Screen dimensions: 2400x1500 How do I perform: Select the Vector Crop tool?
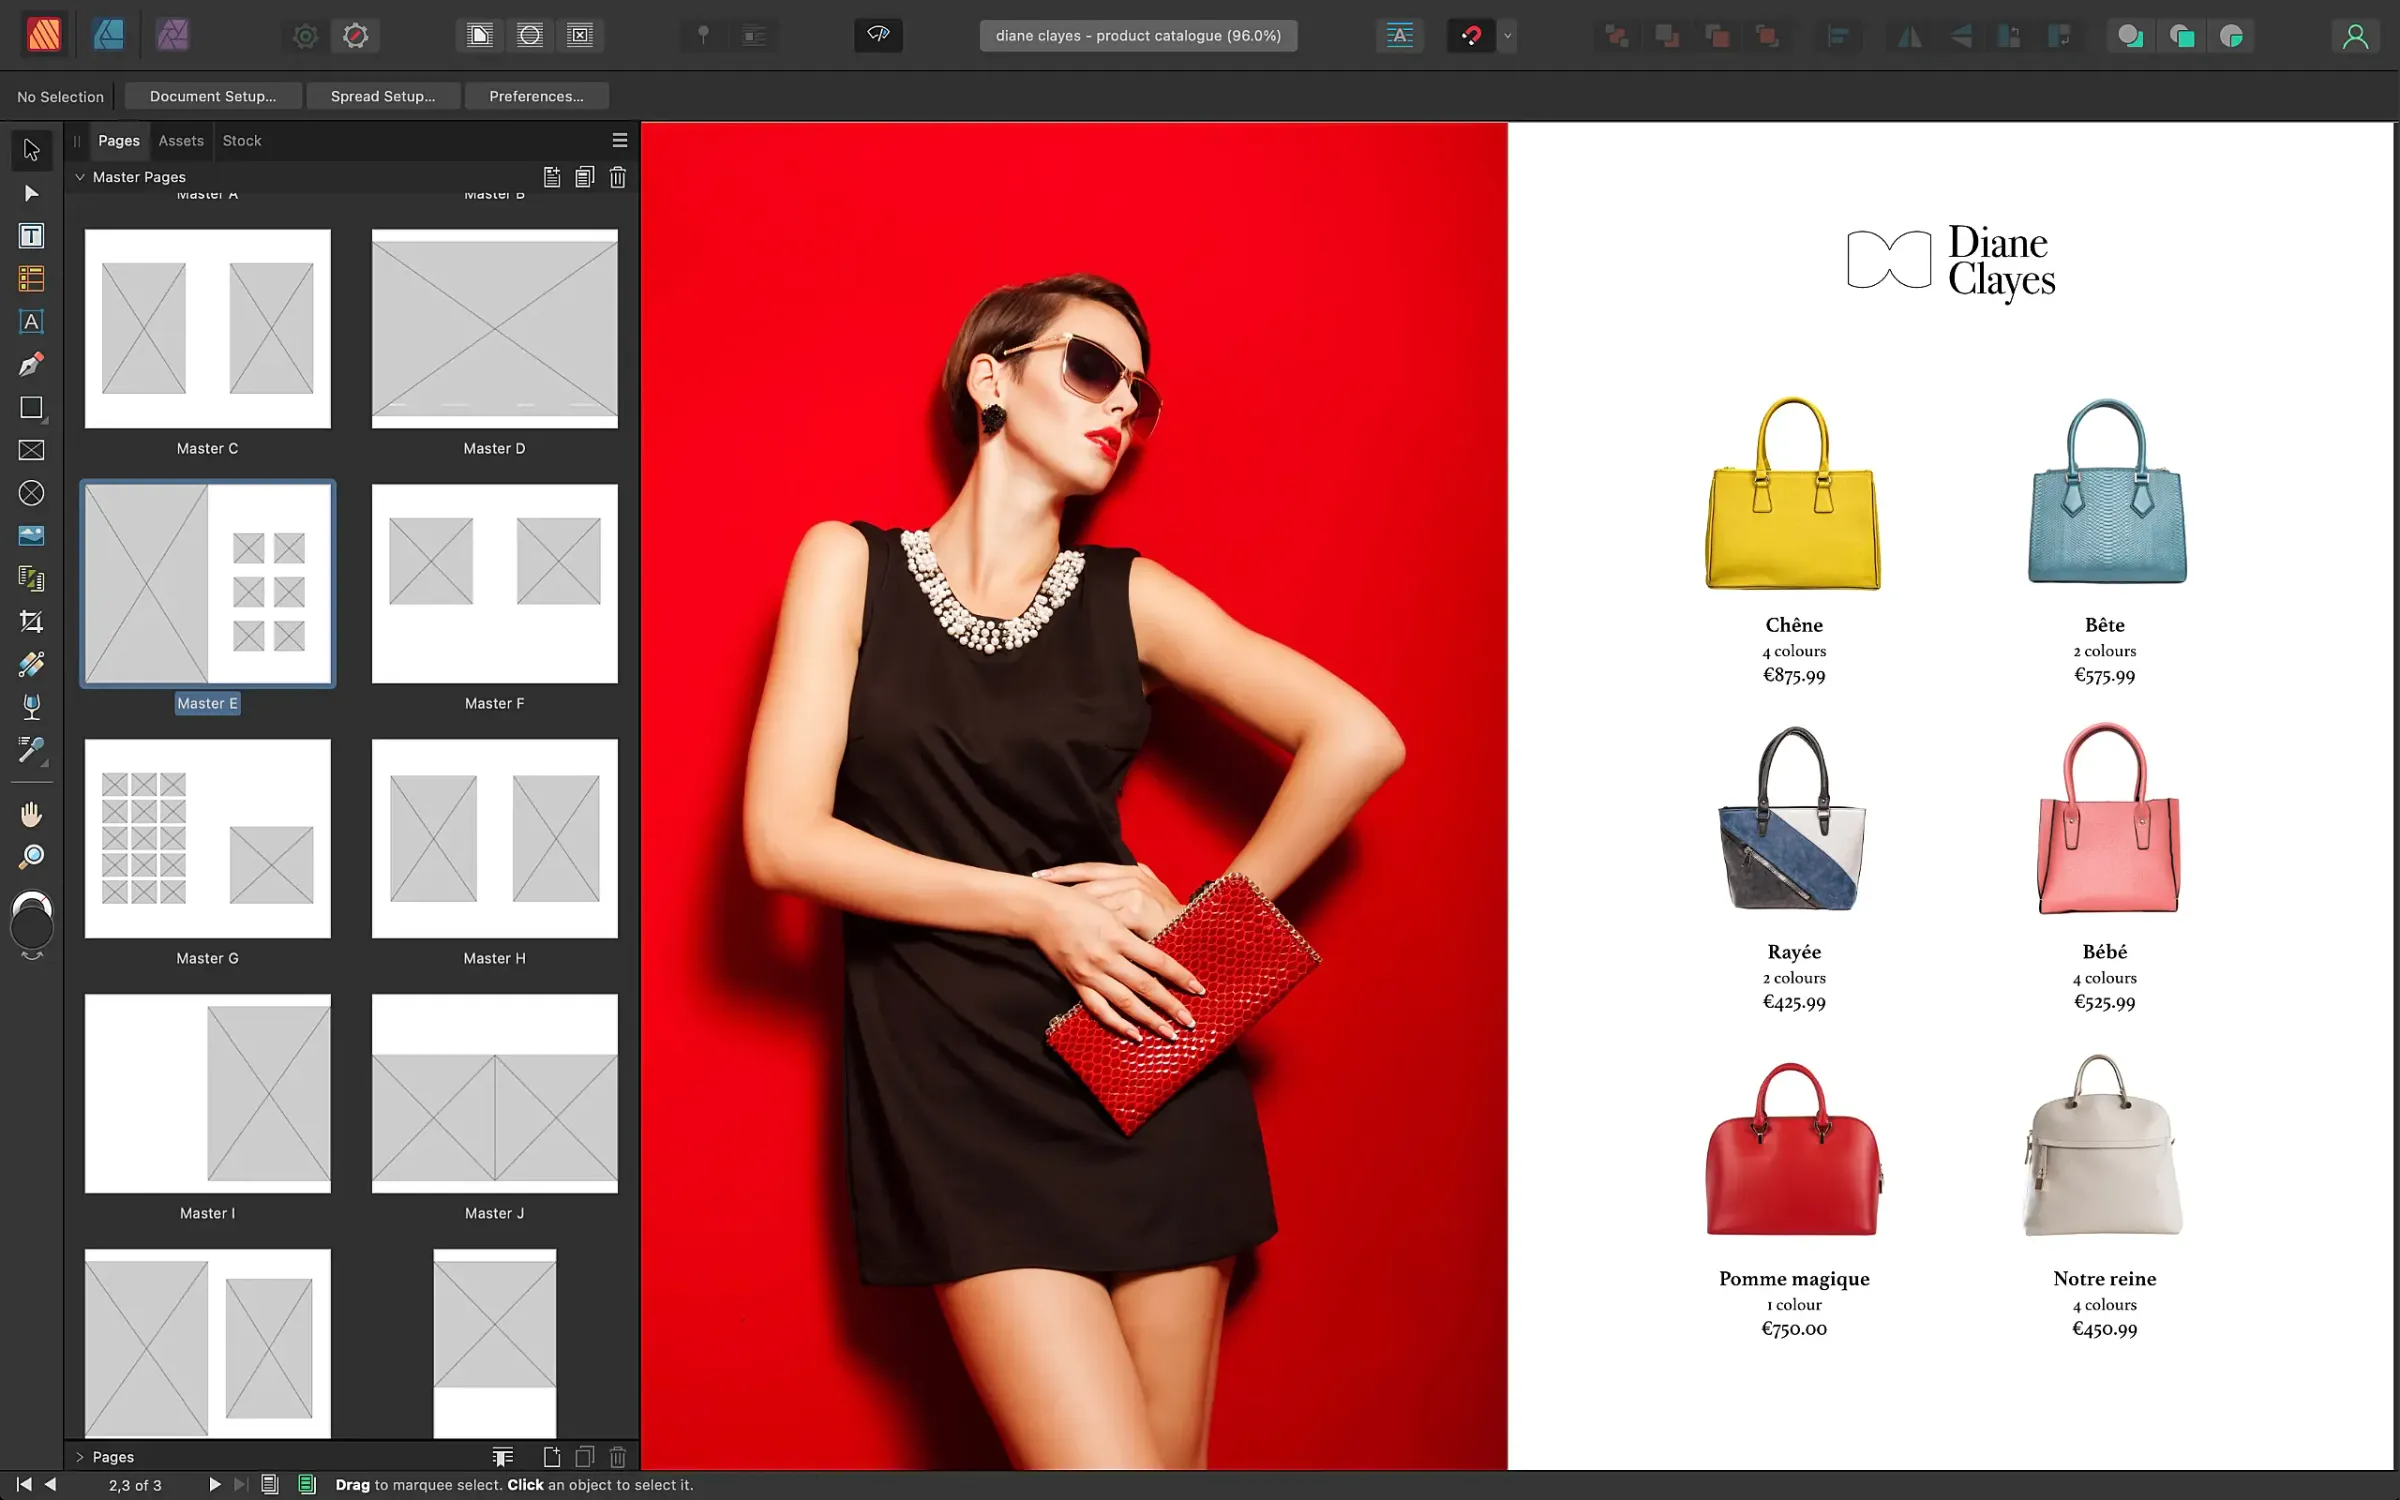coord(31,622)
